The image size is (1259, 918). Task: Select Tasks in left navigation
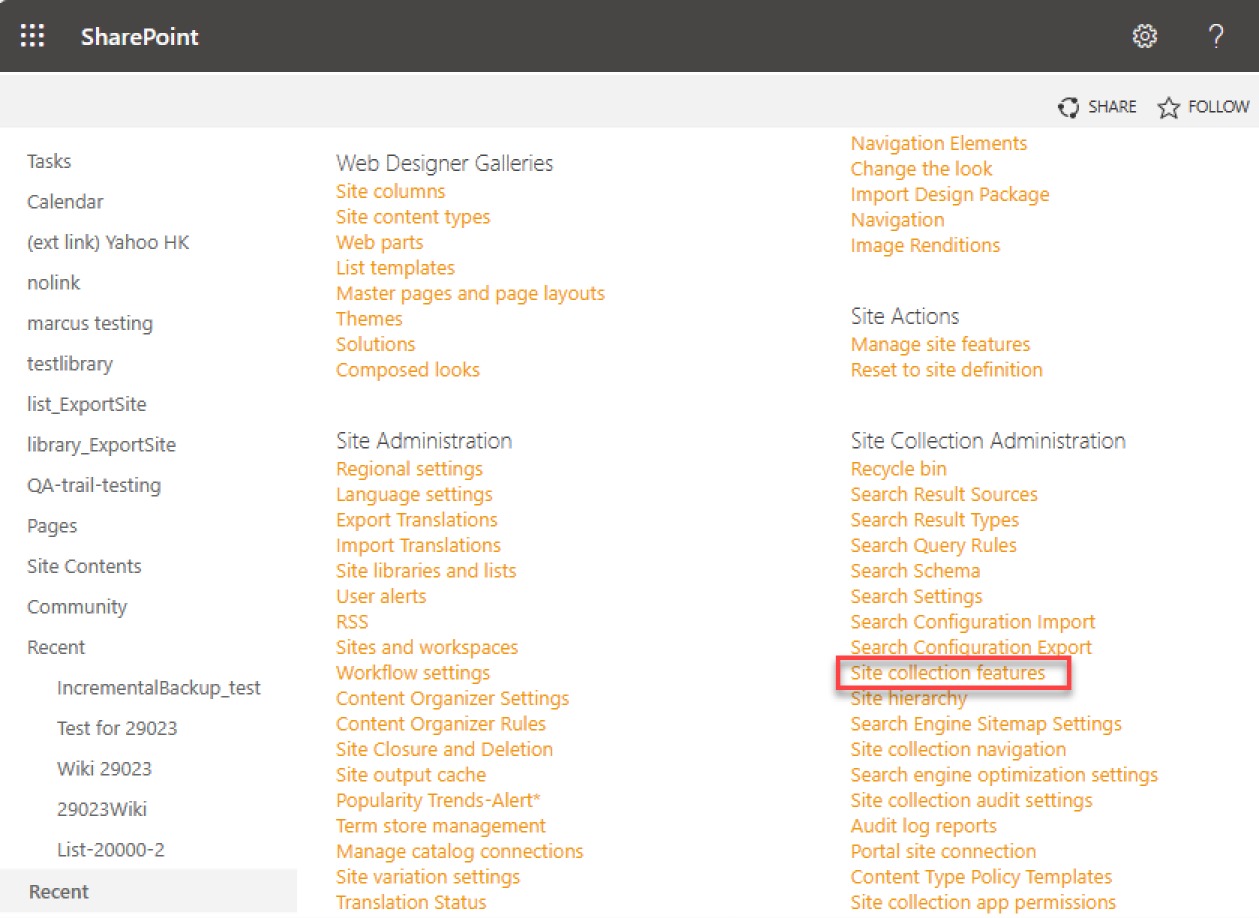(49, 161)
